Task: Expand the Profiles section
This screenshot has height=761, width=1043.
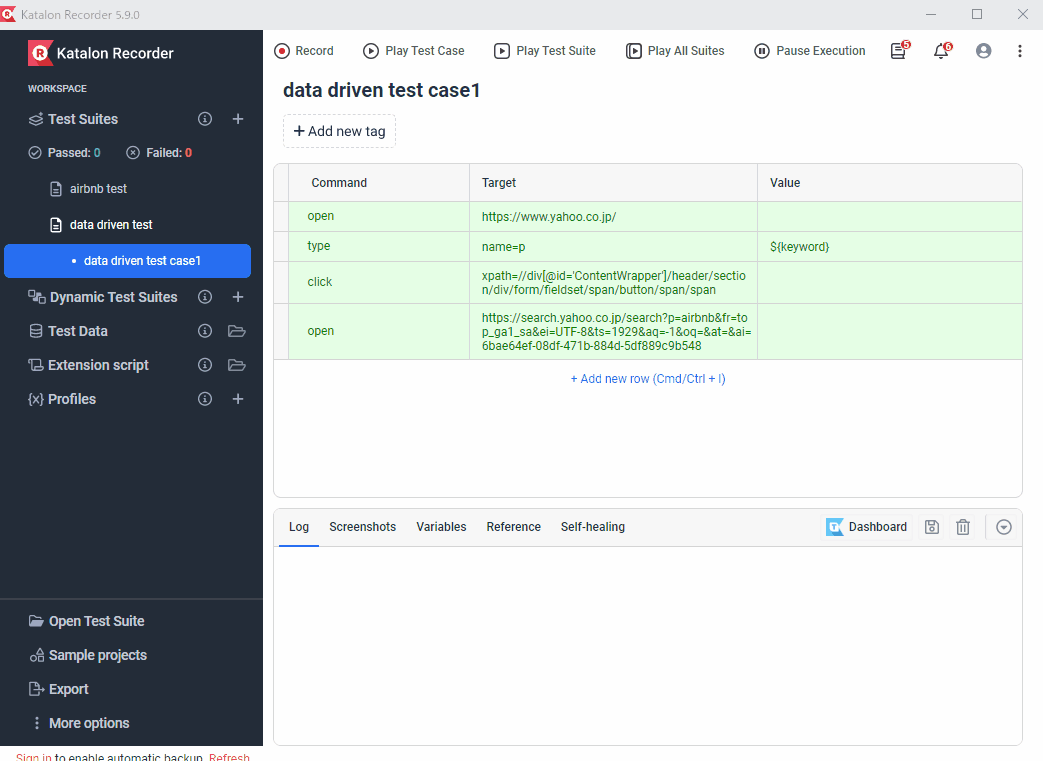Action: click(x=71, y=398)
